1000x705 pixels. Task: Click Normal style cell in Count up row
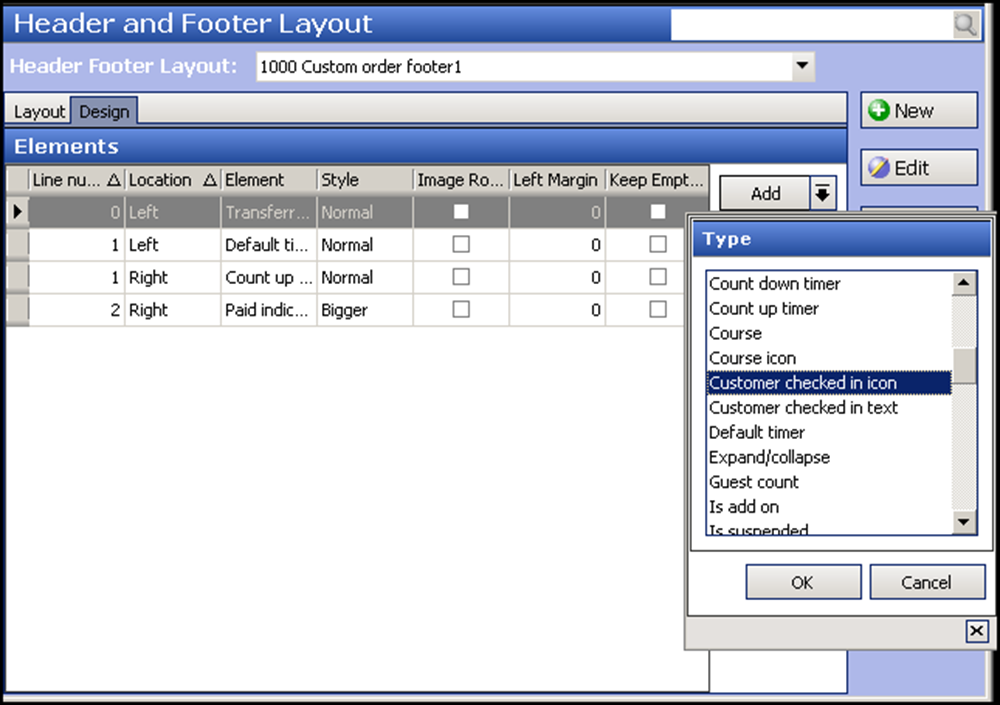[x=365, y=277]
